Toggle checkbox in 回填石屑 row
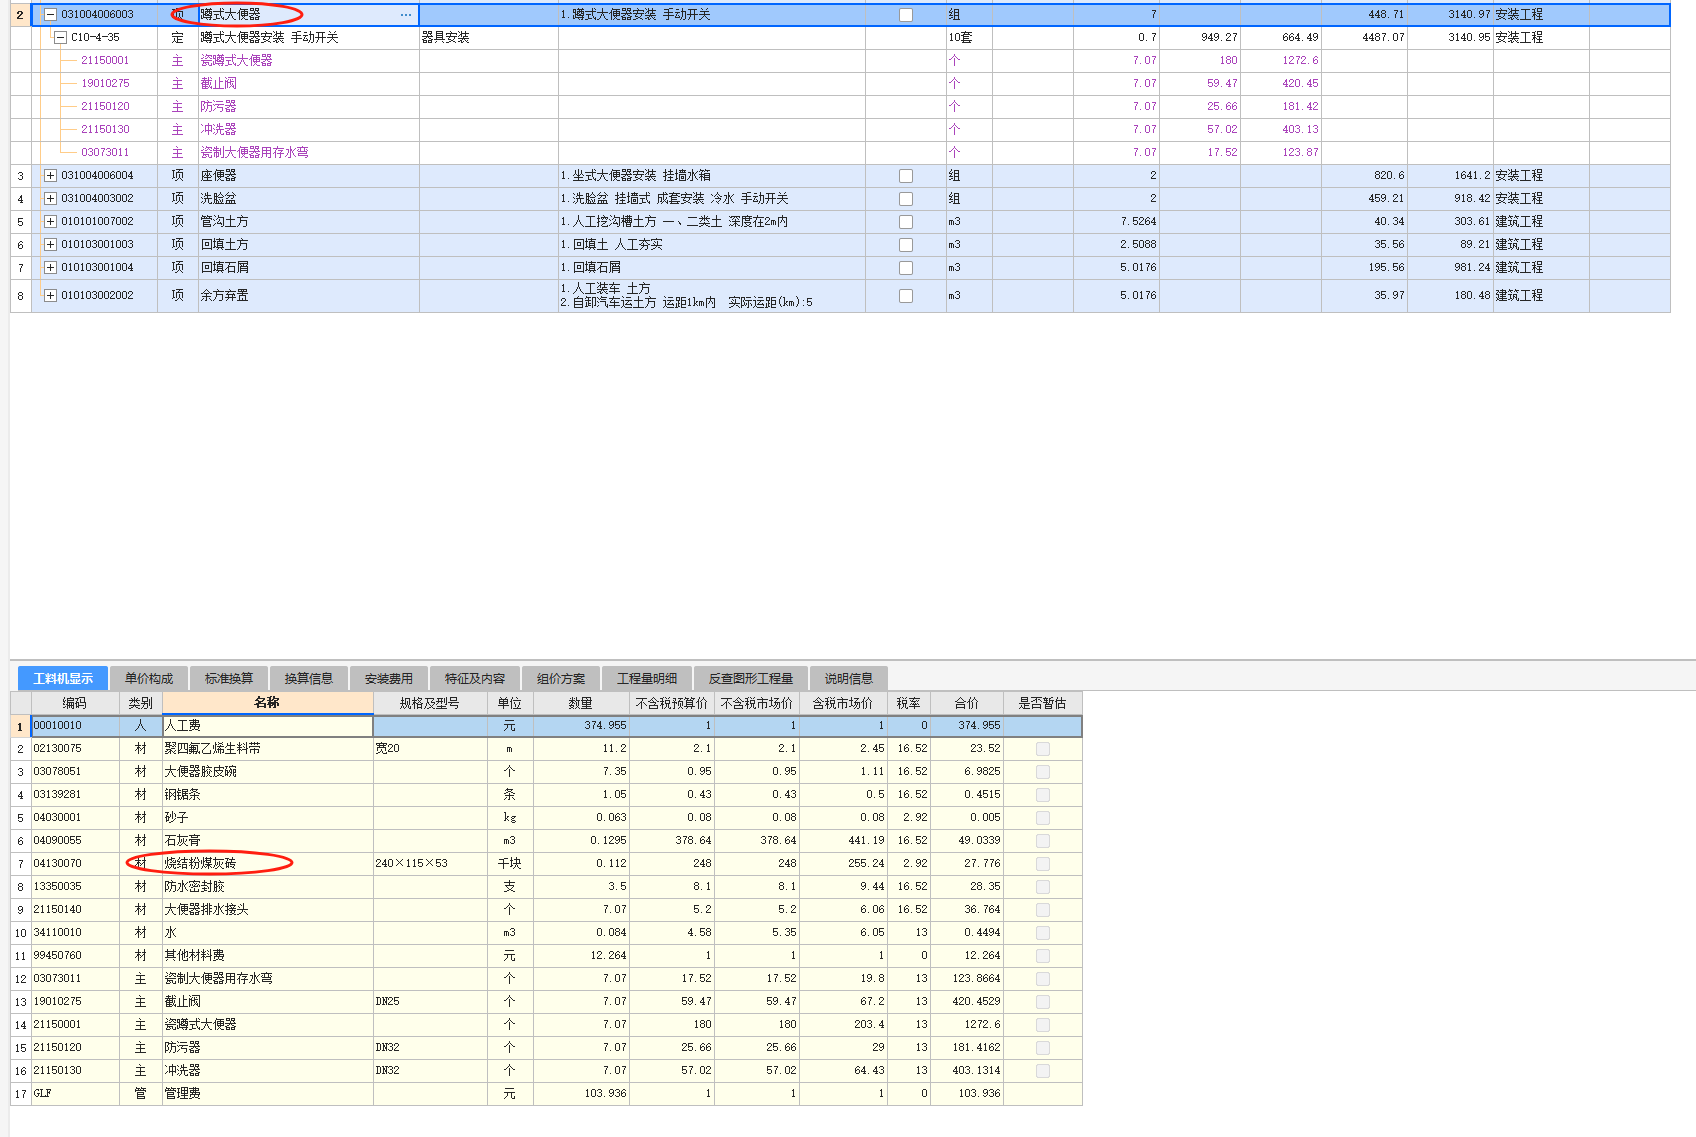This screenshot has width=1696, height=1137. coord(906,268)
